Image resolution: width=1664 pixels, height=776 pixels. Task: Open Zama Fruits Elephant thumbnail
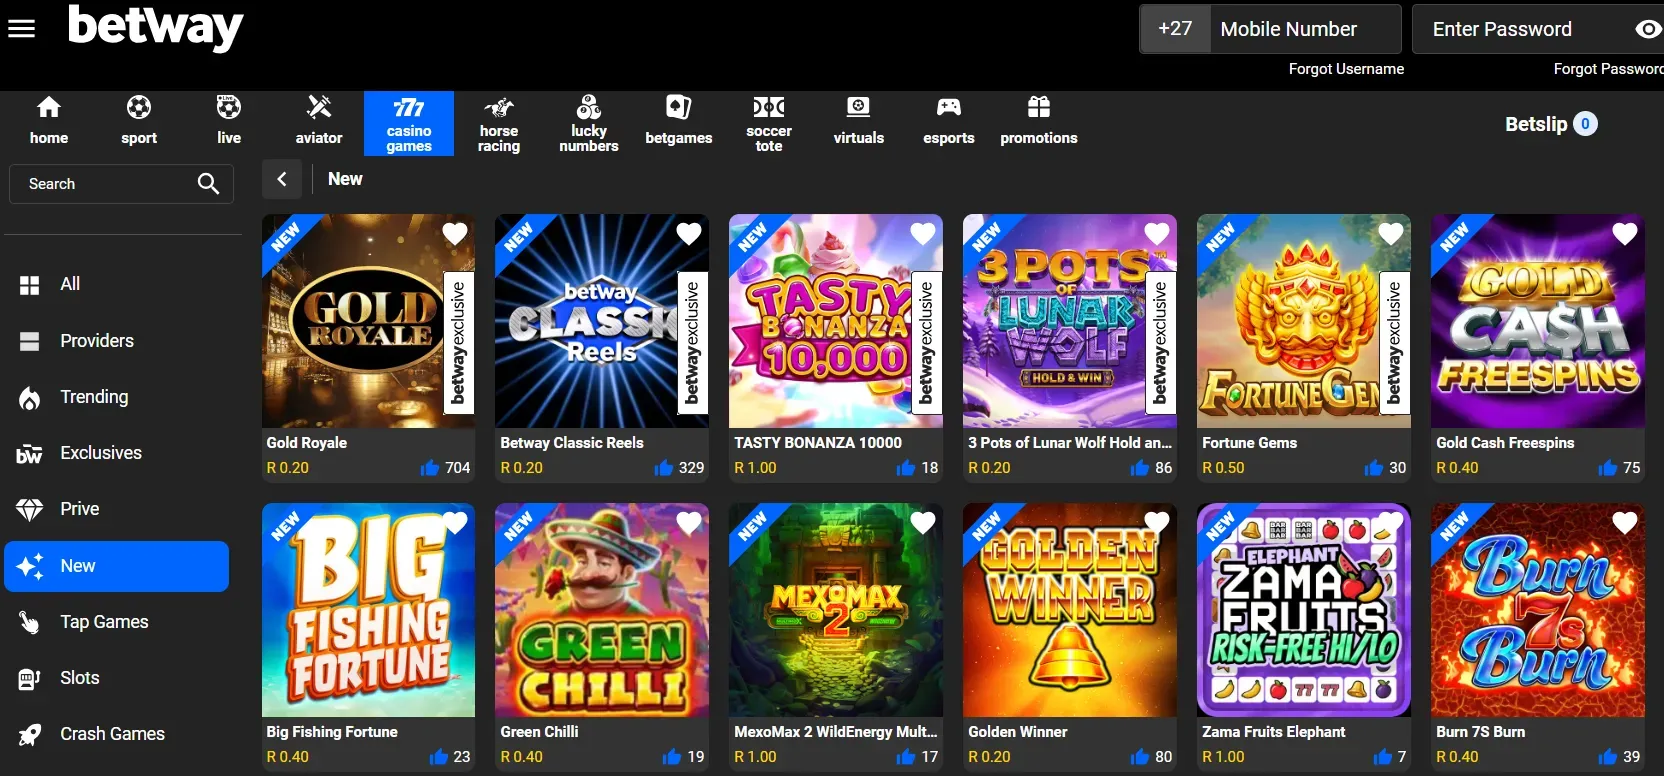tap(1304, 610)
